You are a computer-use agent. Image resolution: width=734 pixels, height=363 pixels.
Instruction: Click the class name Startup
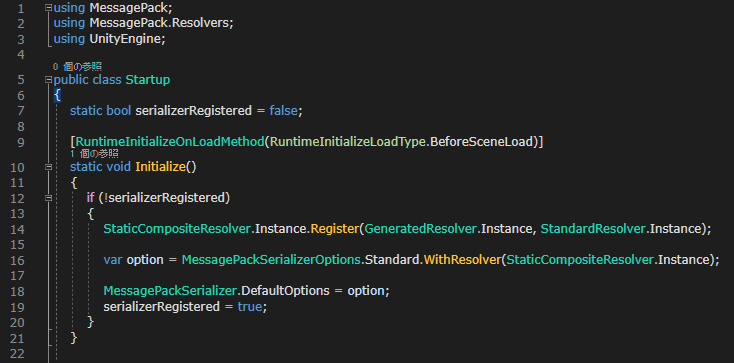tap(148, 80)
